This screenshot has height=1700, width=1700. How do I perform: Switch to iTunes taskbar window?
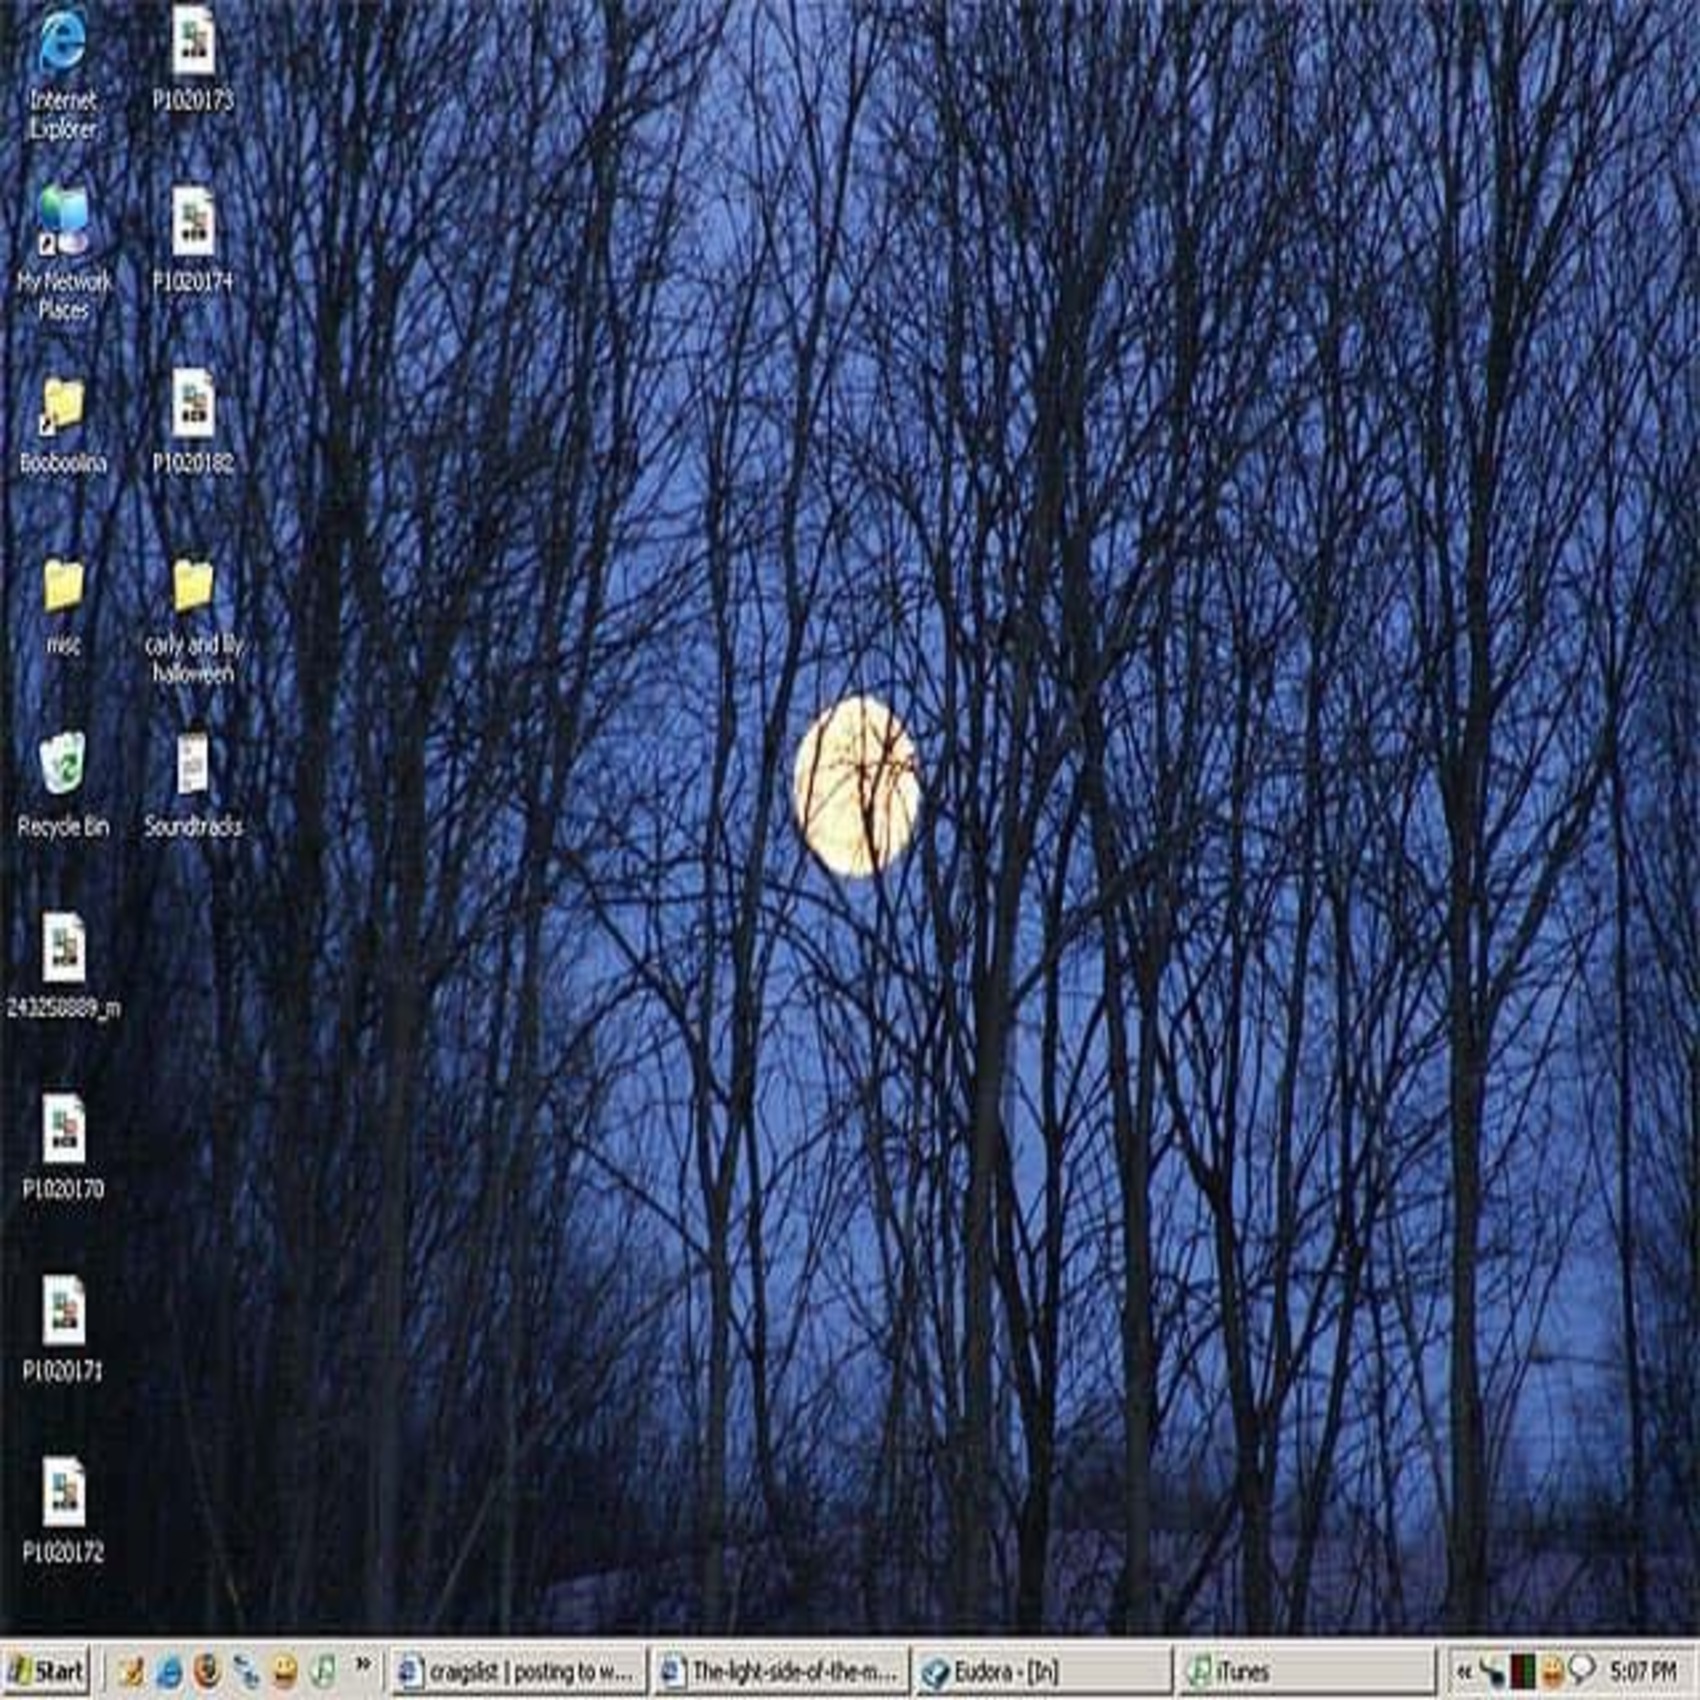1305,1671
